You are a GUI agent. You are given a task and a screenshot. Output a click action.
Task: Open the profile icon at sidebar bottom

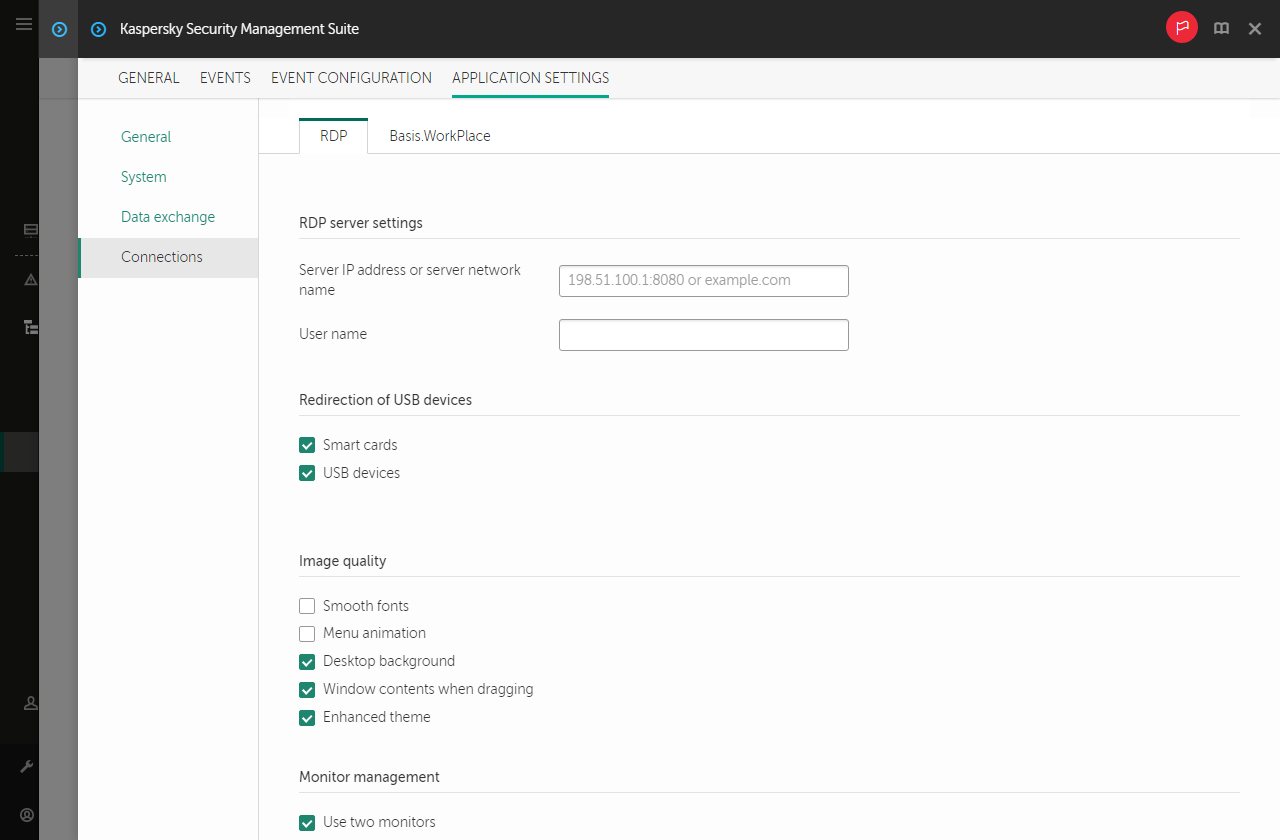coord(29,814)
